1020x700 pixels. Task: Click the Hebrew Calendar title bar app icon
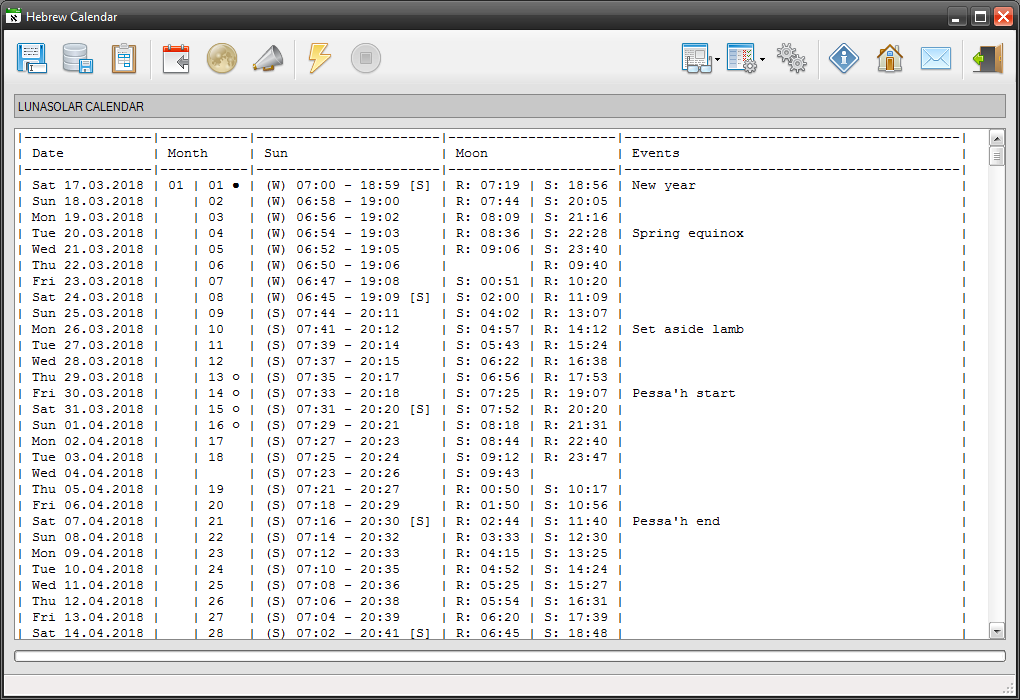(13, 16)
